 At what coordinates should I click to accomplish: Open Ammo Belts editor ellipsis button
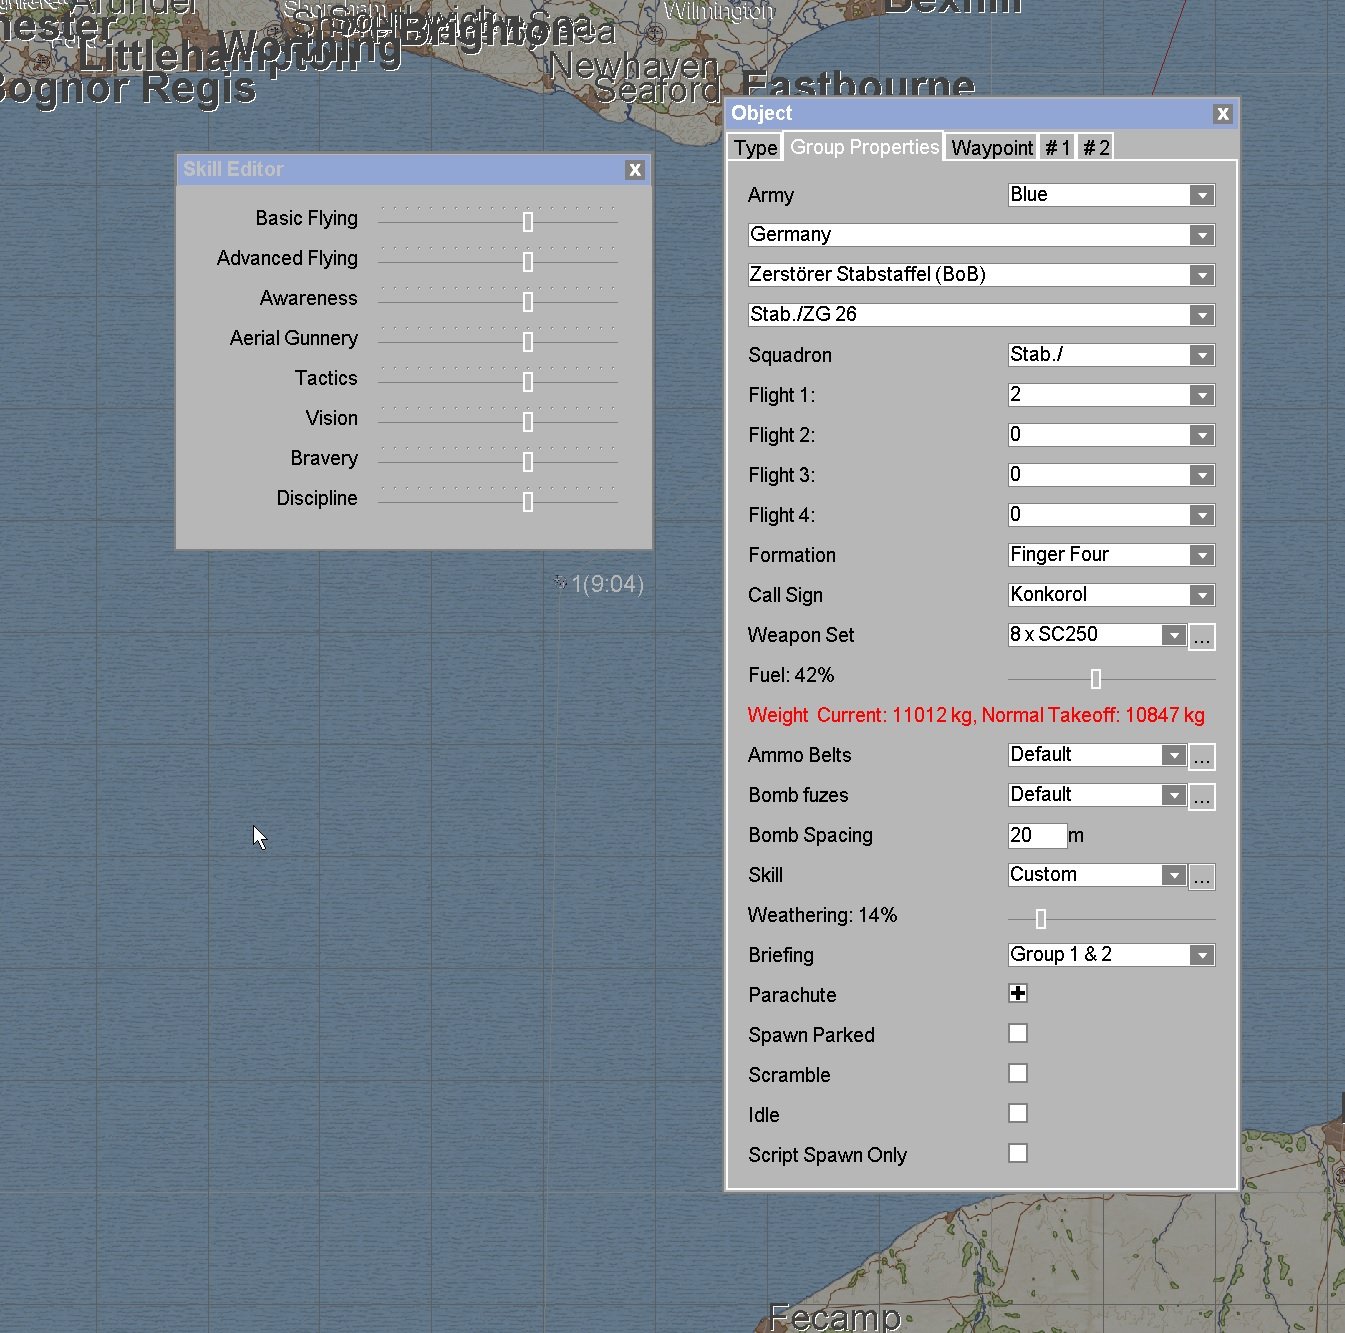(x=1202, y=756)
